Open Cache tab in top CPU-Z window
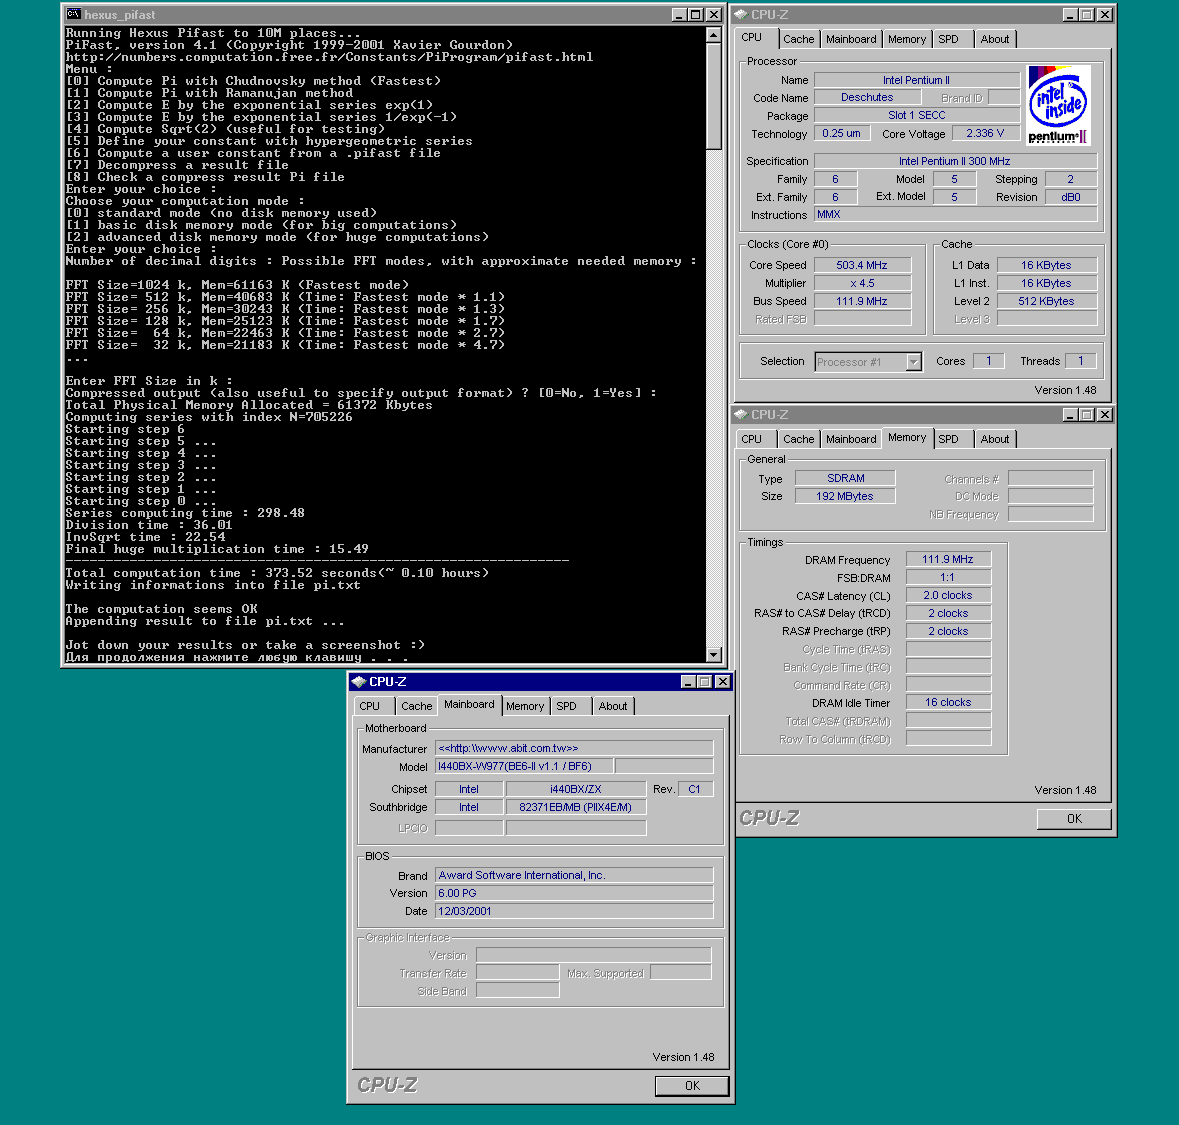This screenshot has height=1125, width=1179. (799, 39)
